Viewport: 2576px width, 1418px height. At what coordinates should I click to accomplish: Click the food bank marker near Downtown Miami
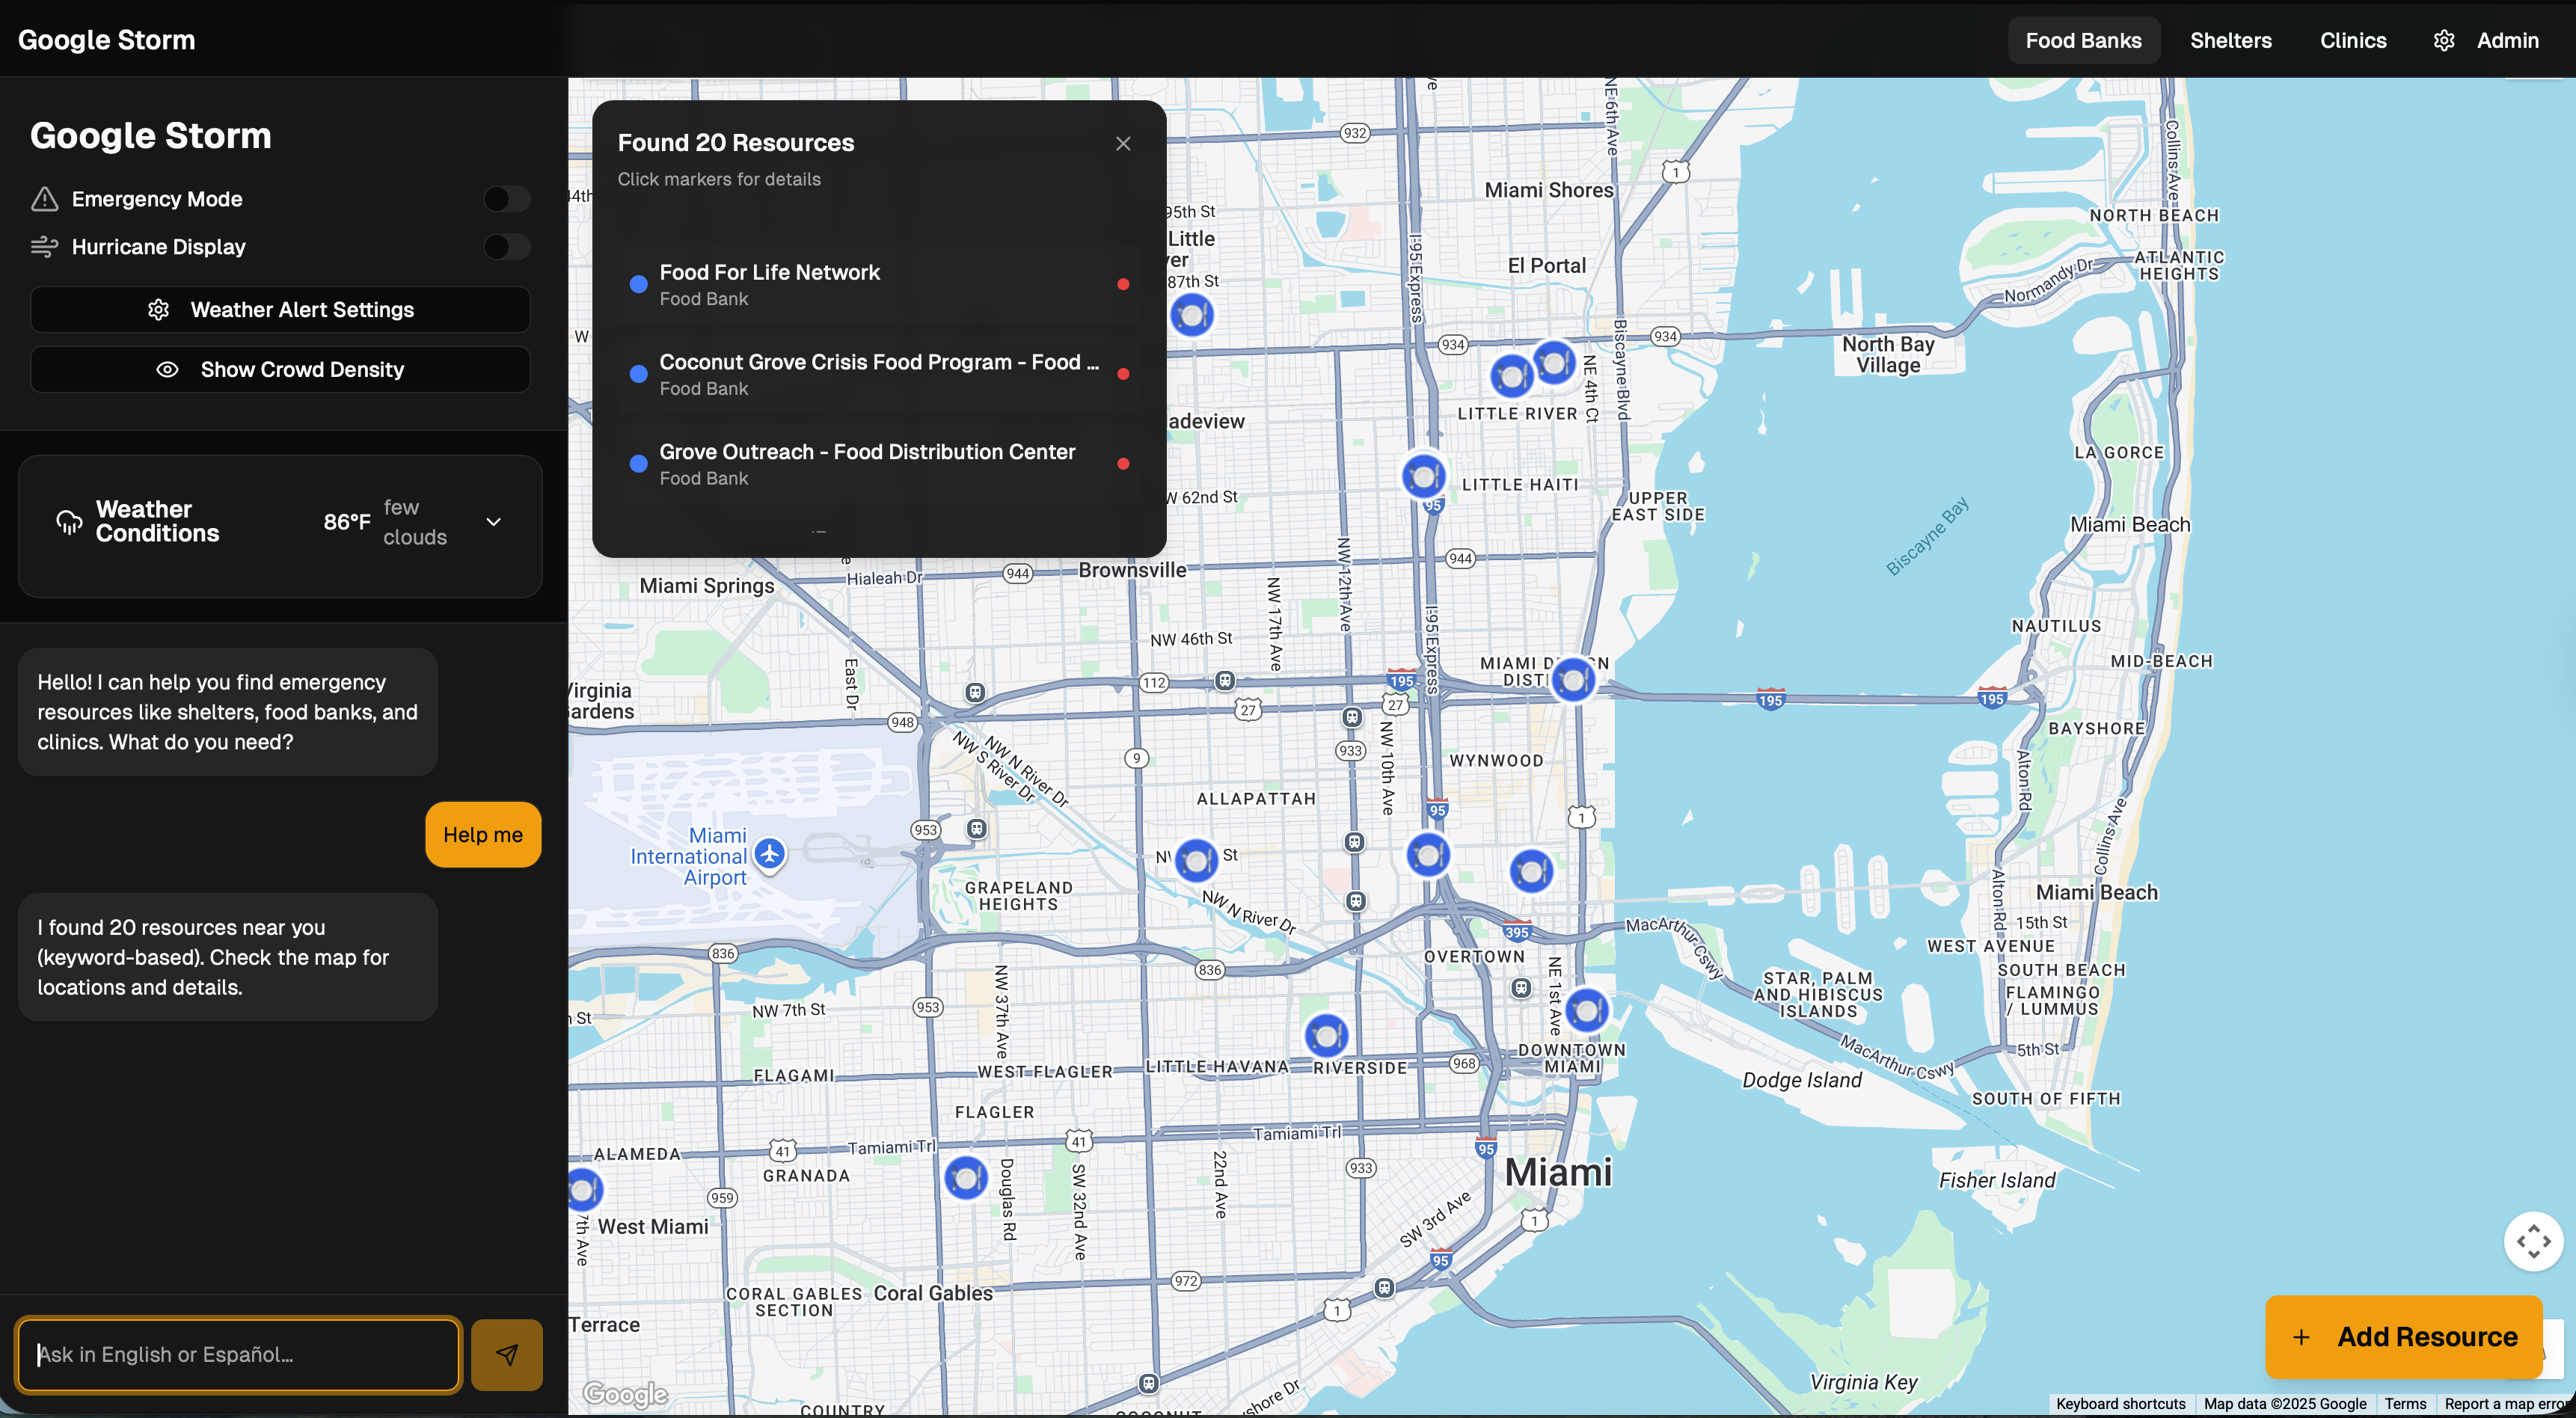[x=1586, y=1010]
